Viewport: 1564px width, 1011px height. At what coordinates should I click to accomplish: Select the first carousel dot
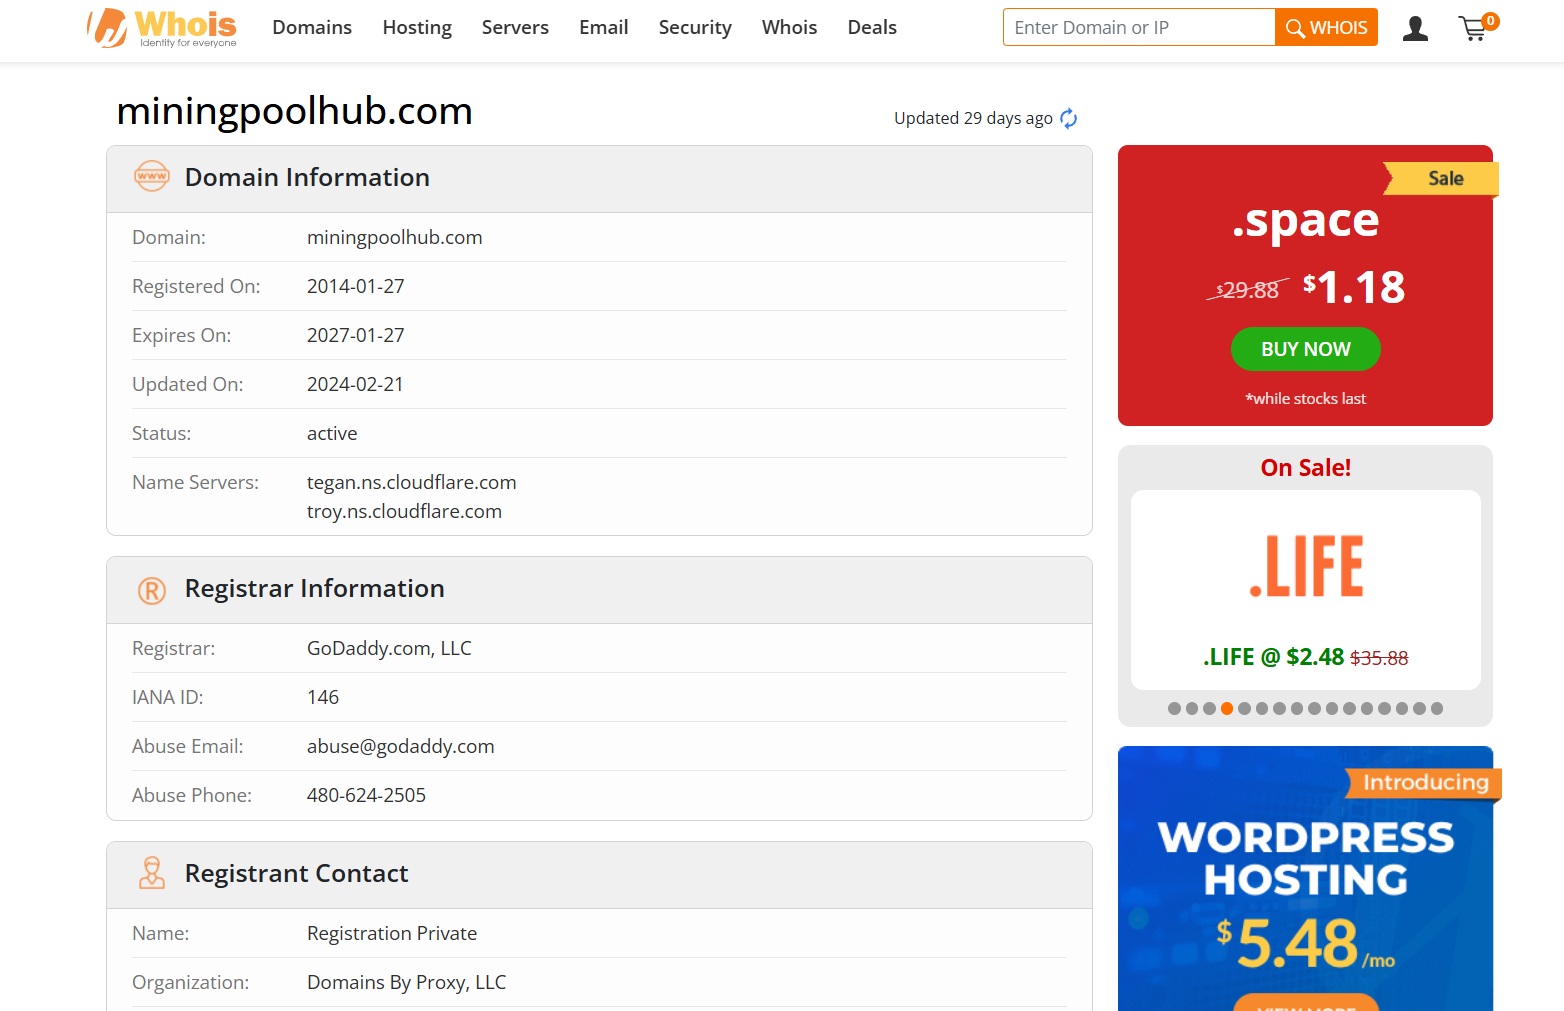click(x=1174, y=708)
